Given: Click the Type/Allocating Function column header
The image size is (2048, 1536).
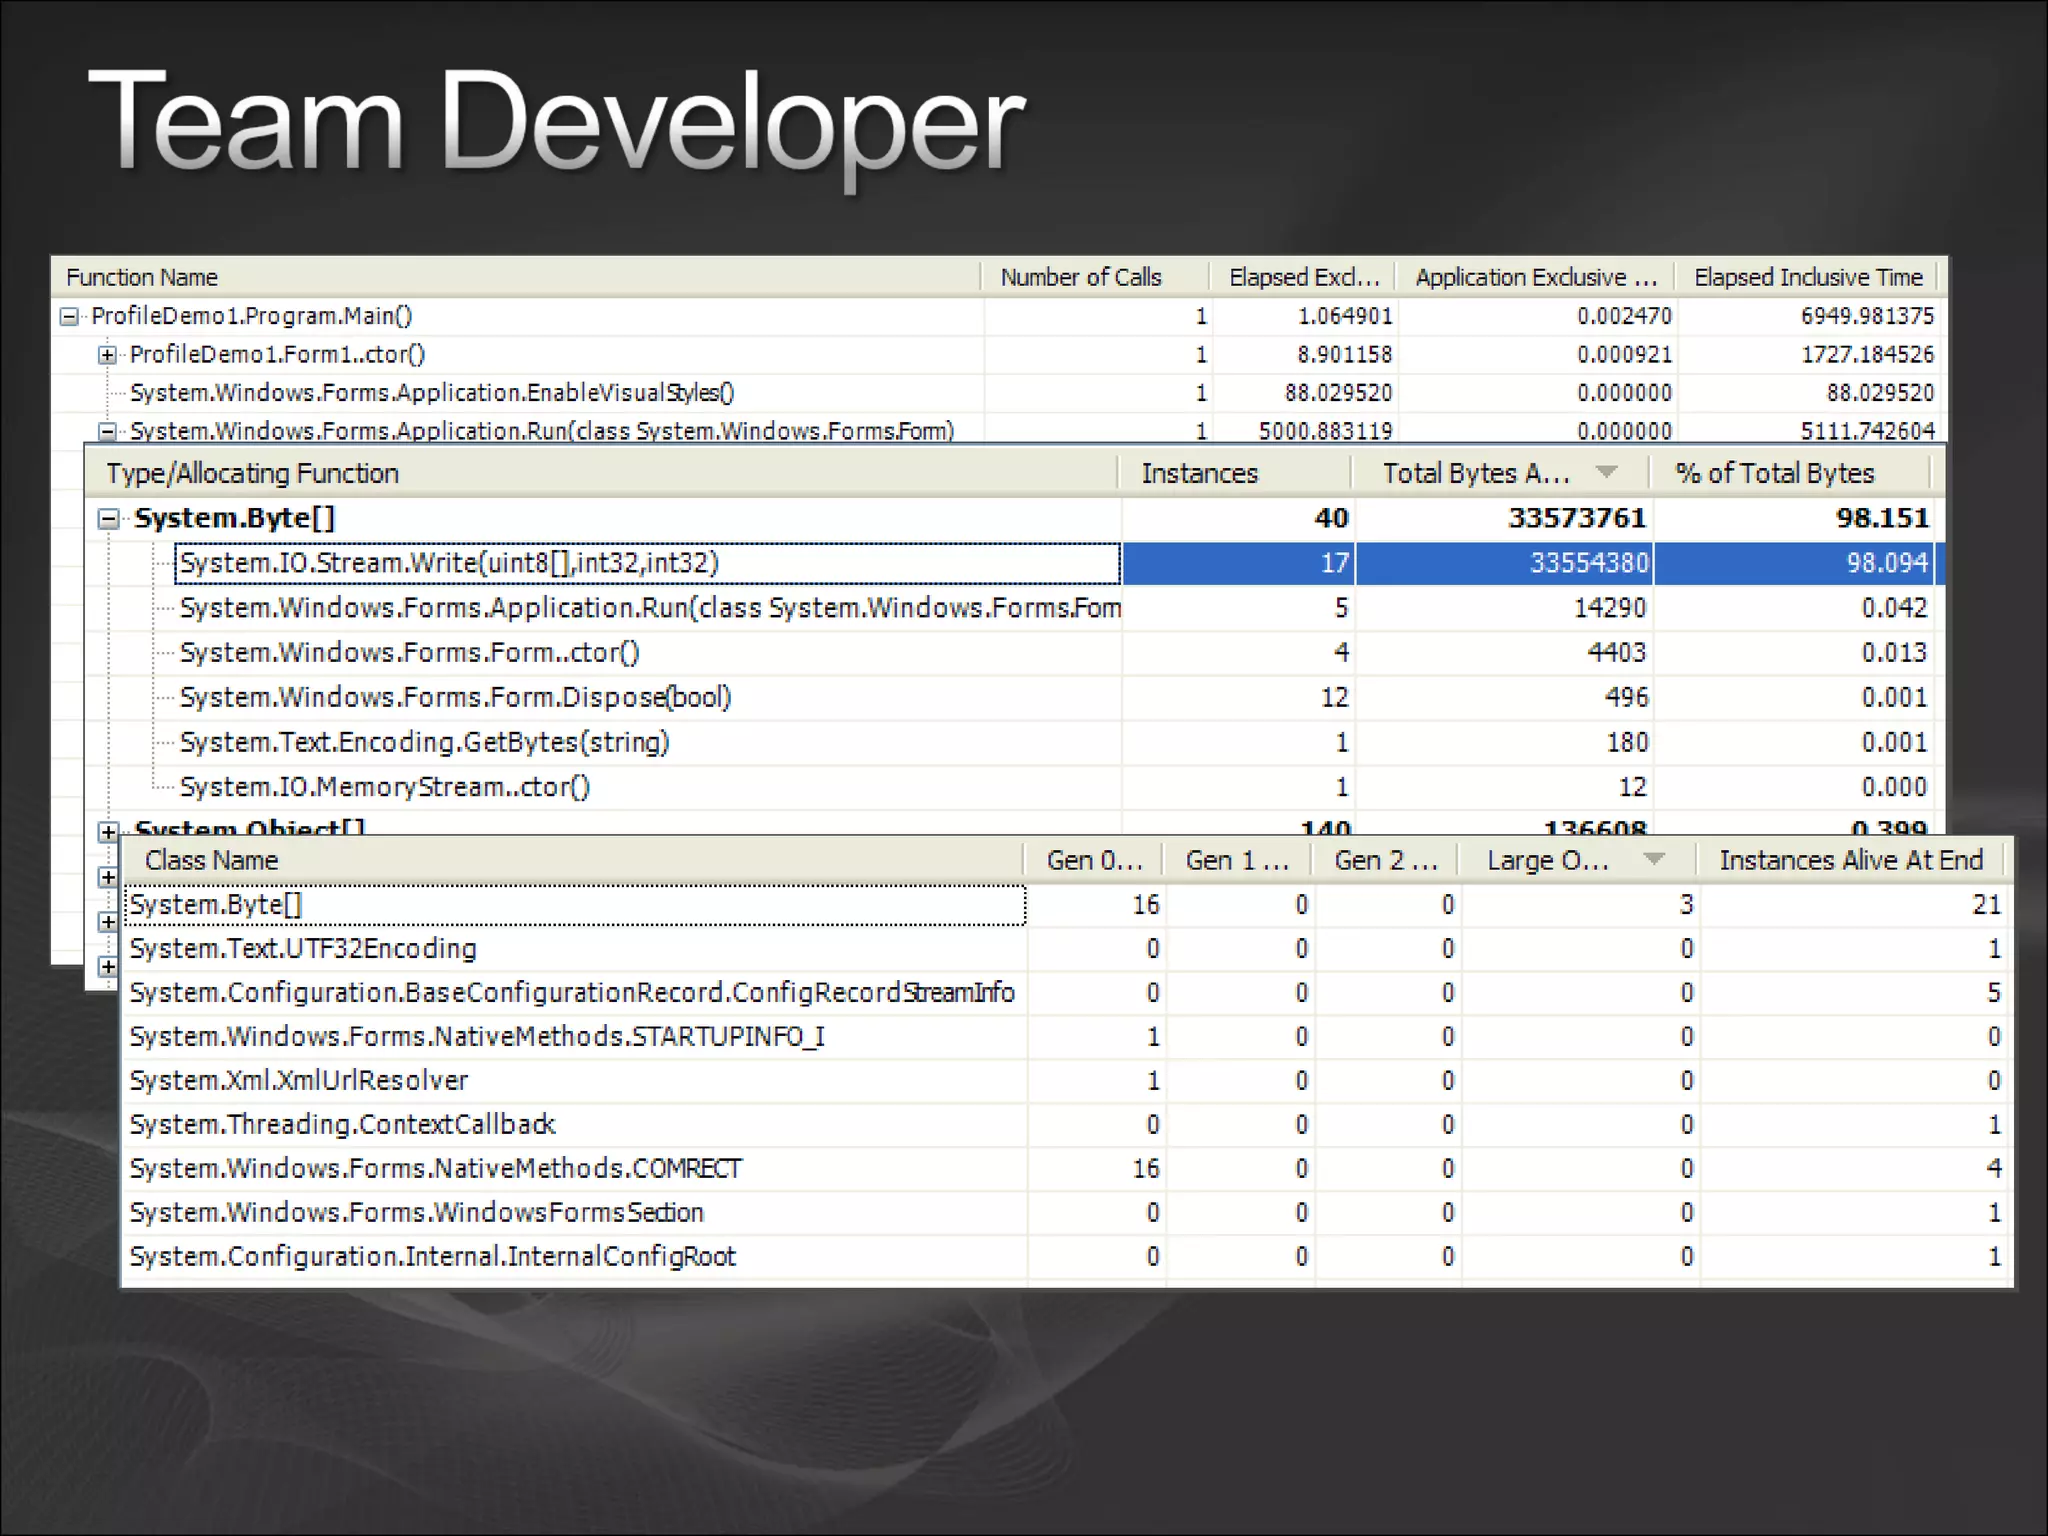Looking at the screenshot, I should pos(602,473).
